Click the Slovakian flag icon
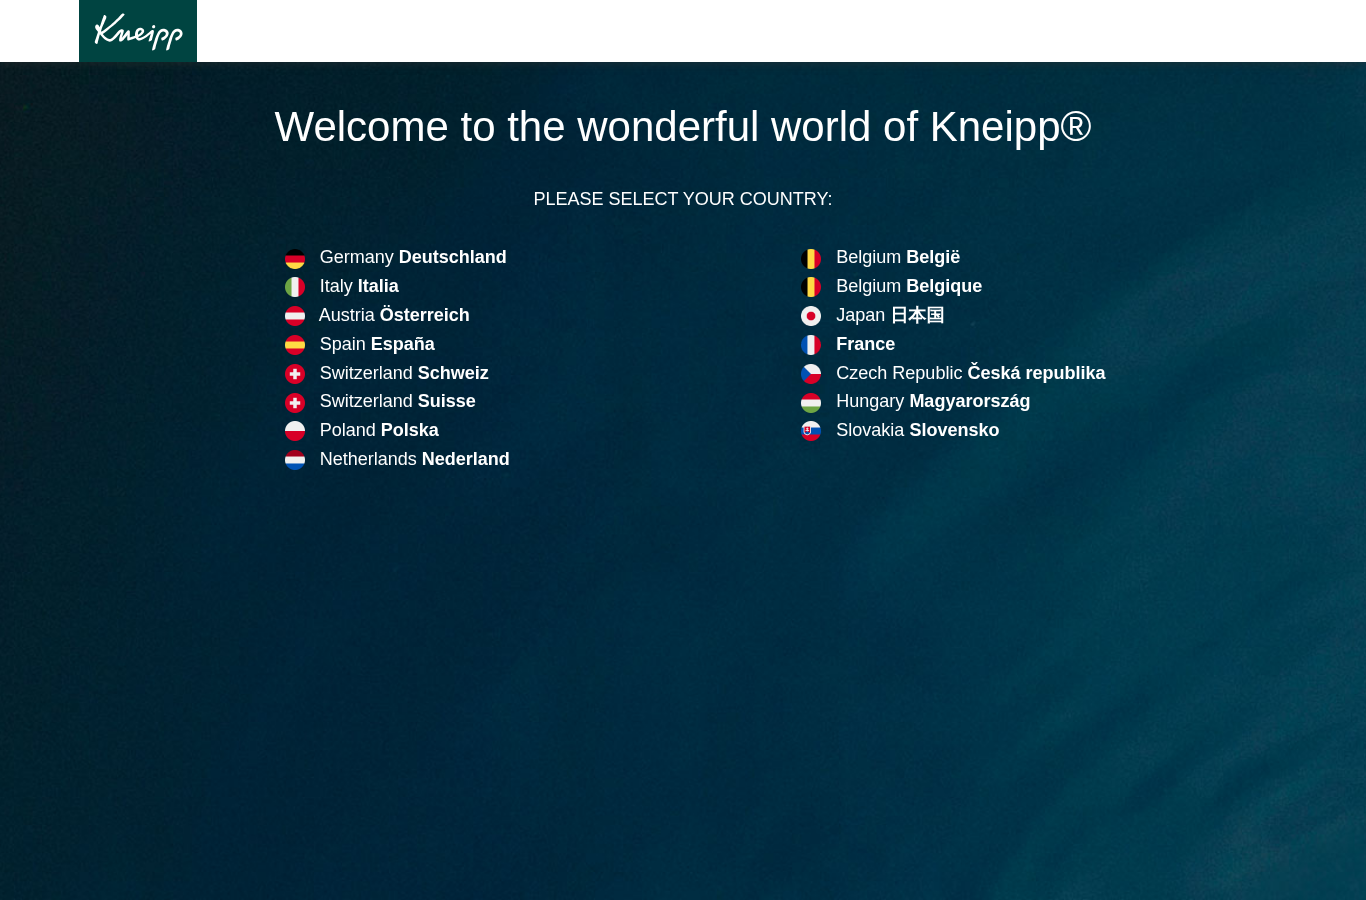 [x=811, y=431]
